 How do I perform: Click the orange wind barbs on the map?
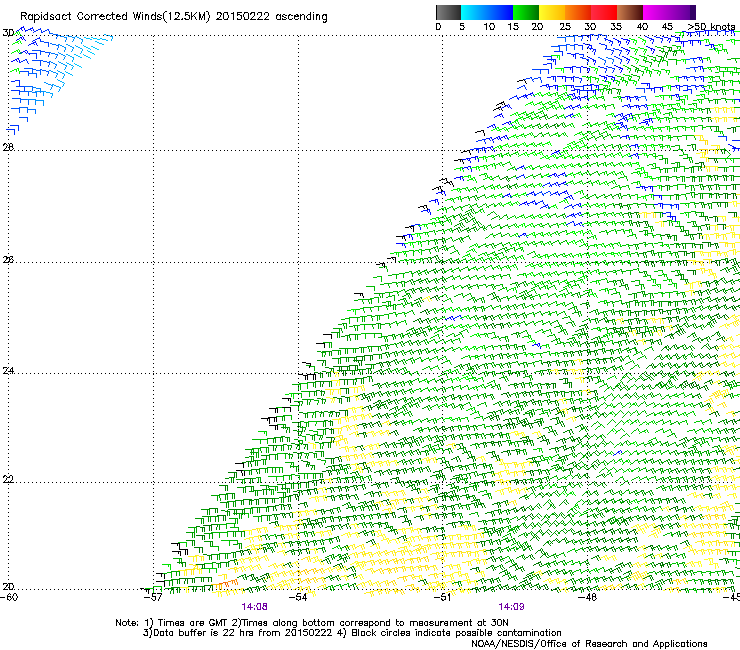(x=226, y=584)
